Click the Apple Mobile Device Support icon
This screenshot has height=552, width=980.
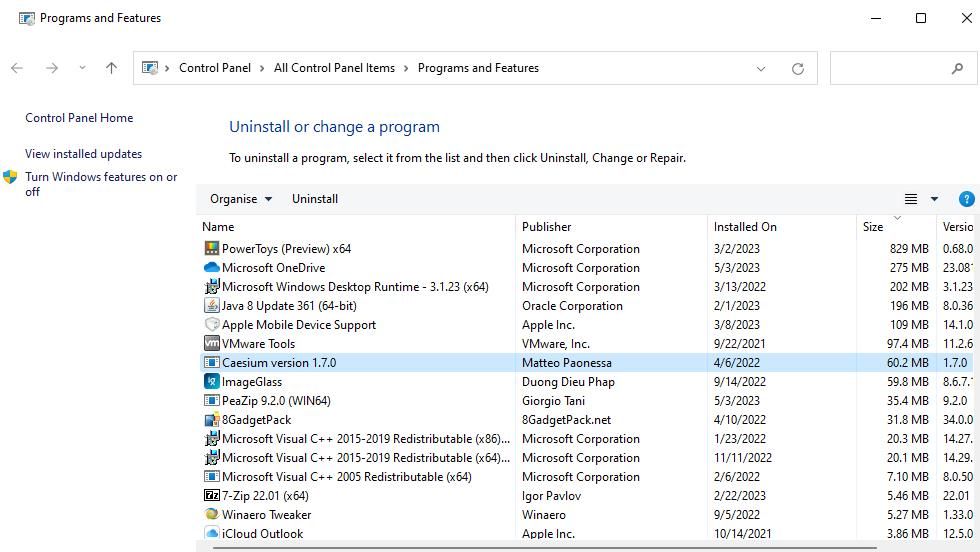point(212,324)
